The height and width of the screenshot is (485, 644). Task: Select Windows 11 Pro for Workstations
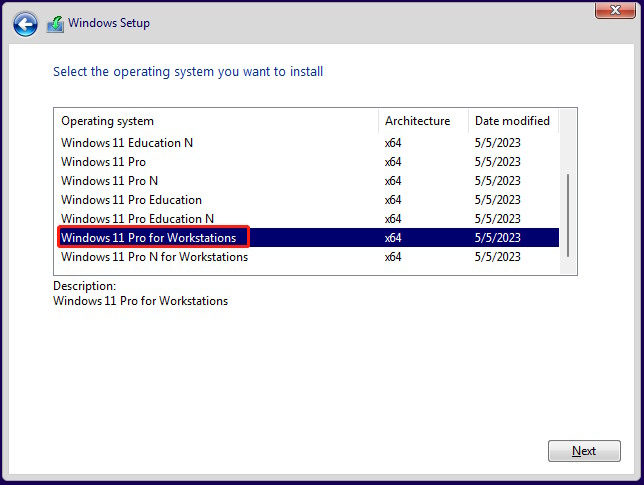click(306, 237)
